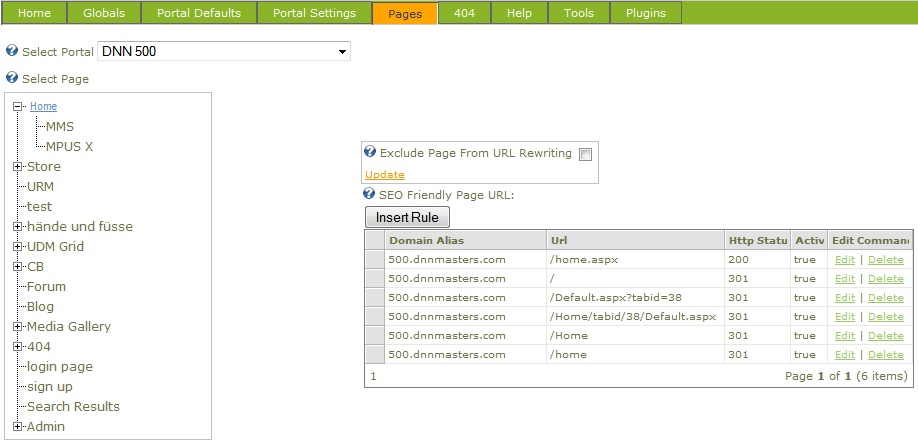918x445 pixels.
Task: Click the Update link
Action: 385,174
